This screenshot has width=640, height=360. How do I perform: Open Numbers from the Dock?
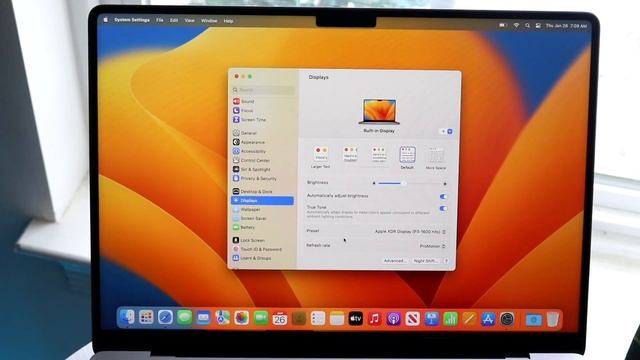[x=450, y=319]
